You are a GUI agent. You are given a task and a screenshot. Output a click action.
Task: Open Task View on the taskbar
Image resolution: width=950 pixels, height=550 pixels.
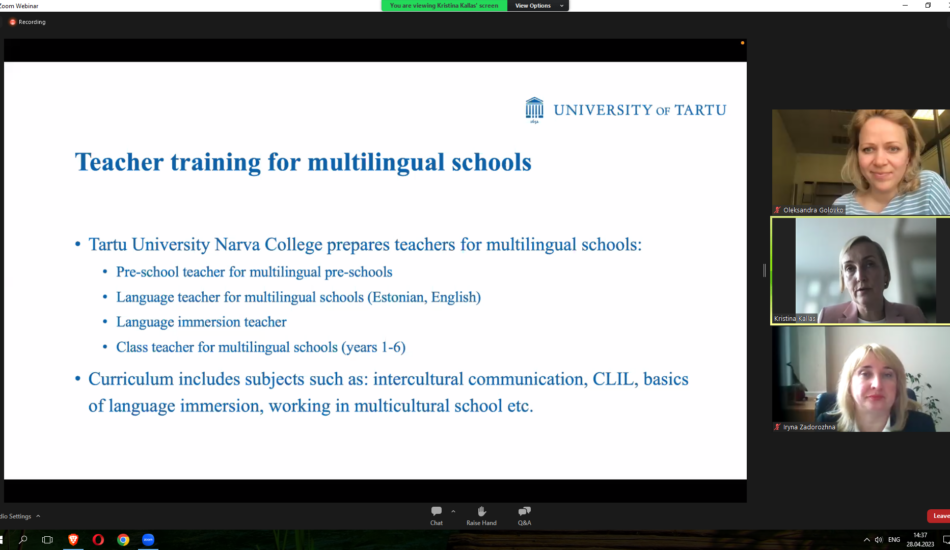click(x=47, y=540)
